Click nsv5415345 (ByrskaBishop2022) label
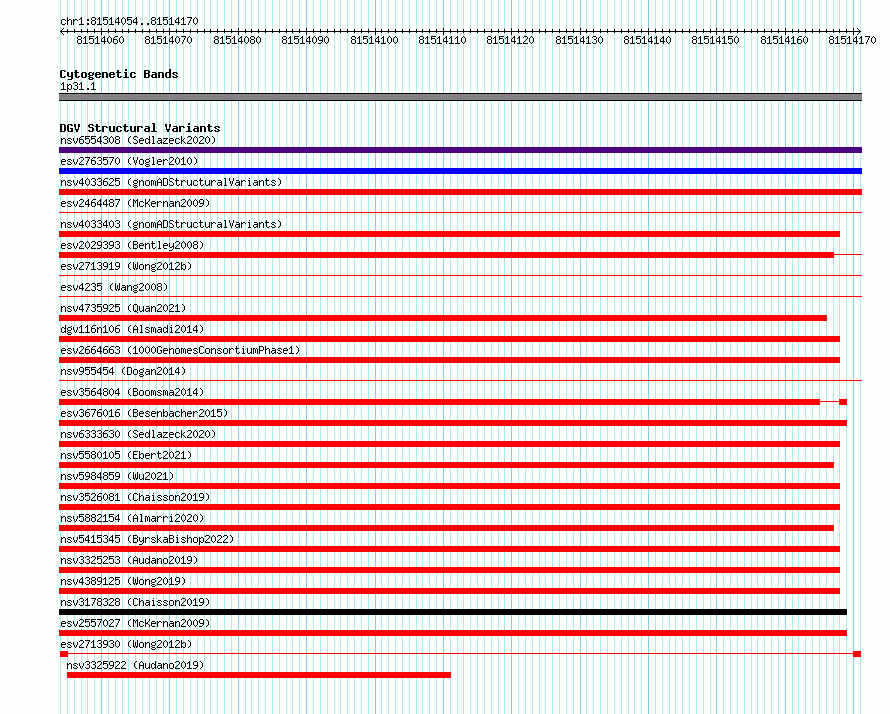890x714 pixels. click(x=147, y=539)
